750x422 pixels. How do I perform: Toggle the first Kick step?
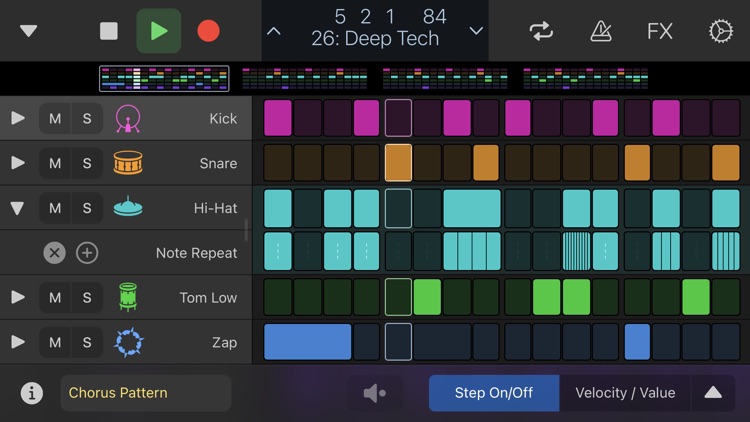click(278, 118)
